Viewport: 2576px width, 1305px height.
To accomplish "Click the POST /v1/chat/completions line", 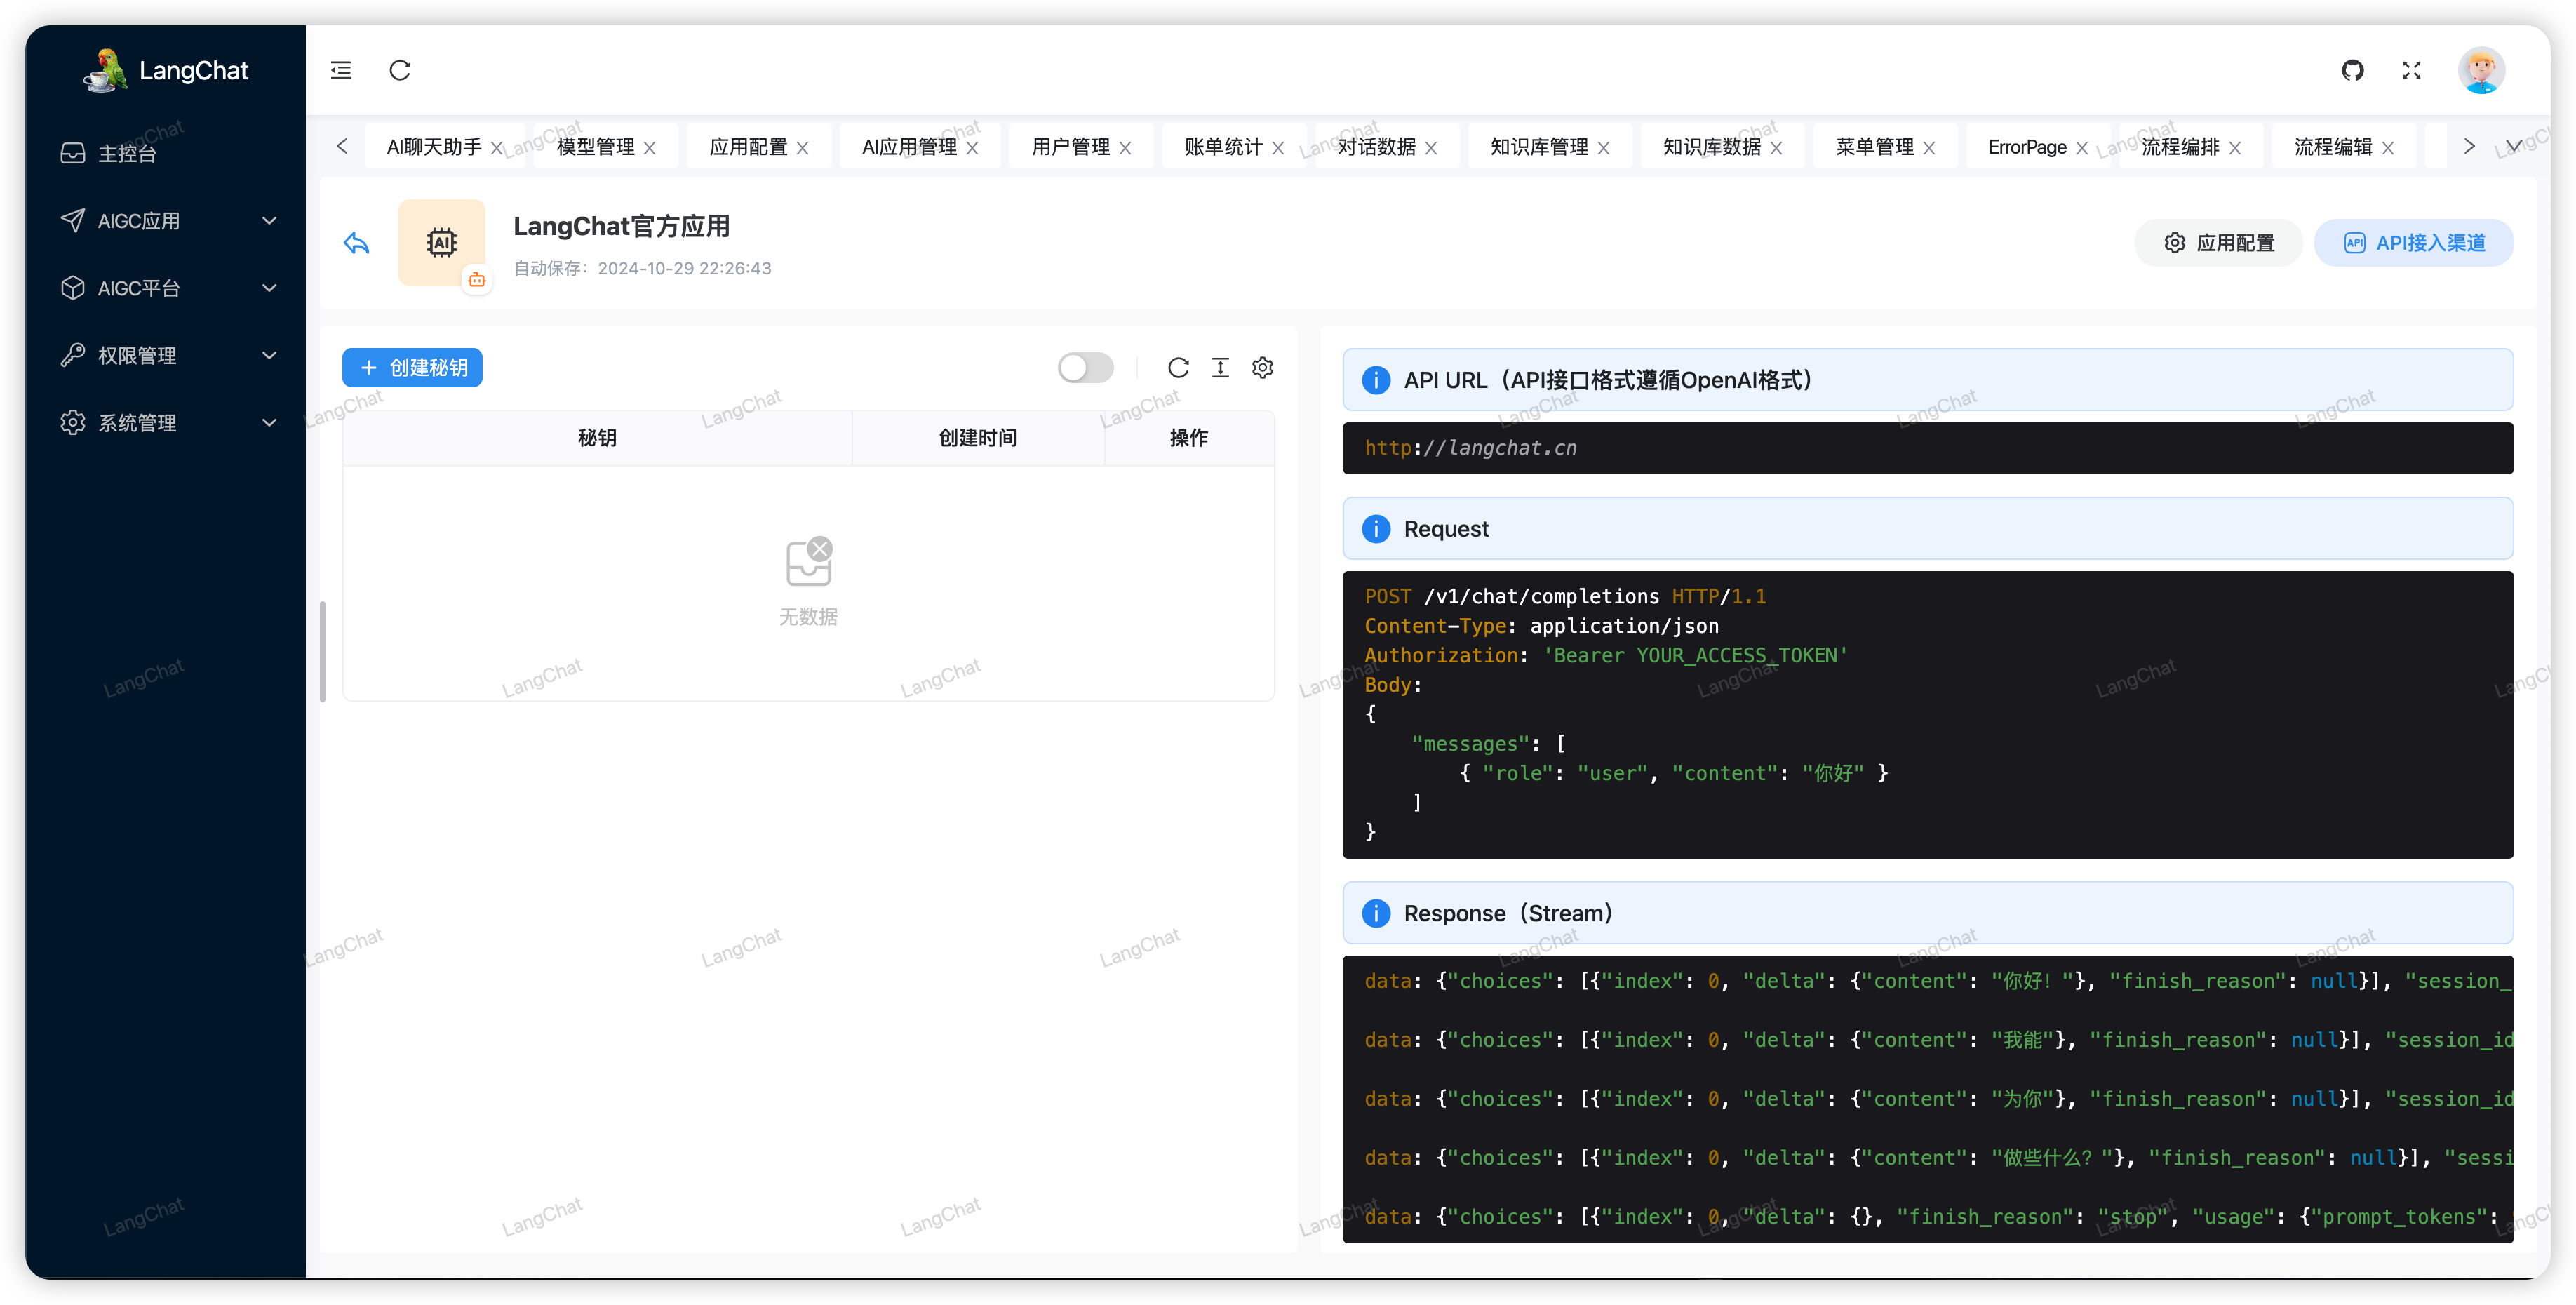I will [1566, 597].
